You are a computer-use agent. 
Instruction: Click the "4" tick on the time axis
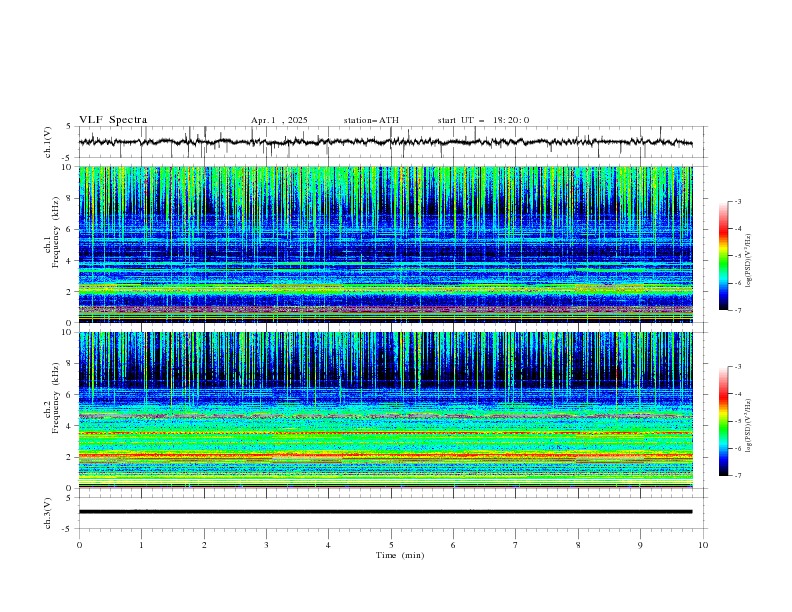point(328,545)
